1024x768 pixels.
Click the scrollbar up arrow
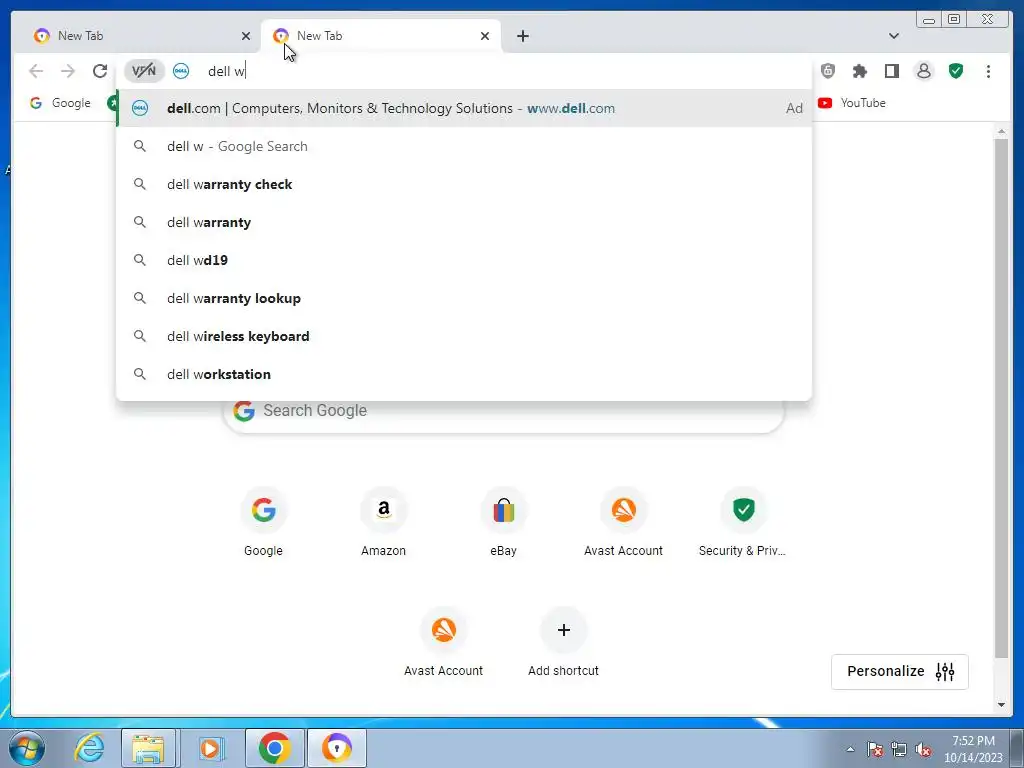tap(1001, 132)
